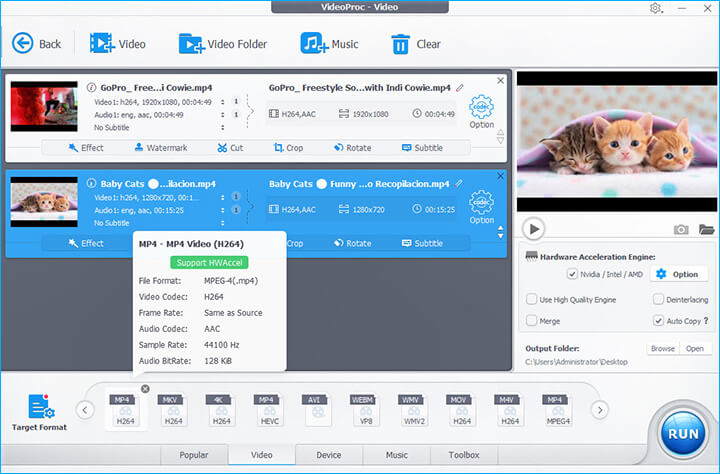
Task: Toggle the Nvidia / Intel / AMD checkbox
Action: pos(572,274)
